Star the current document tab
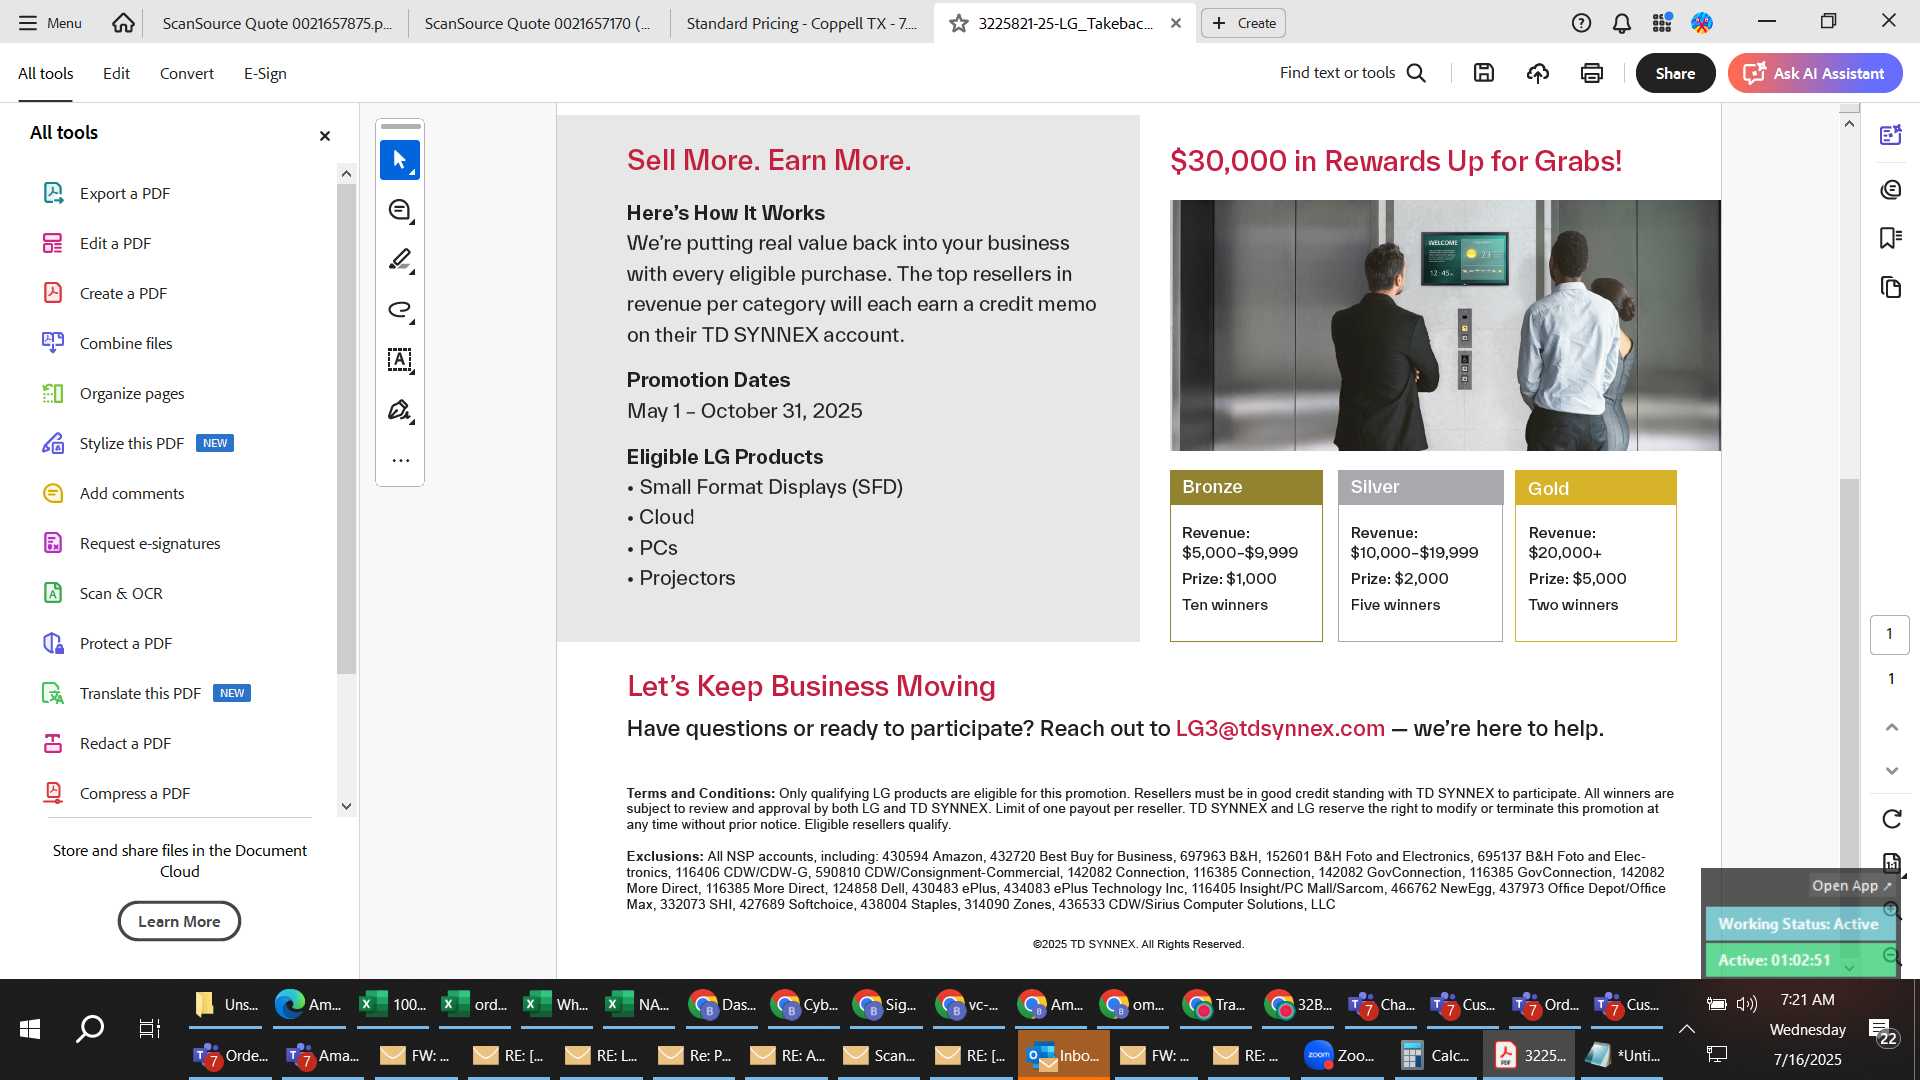Screen dimensions: 1920x1080 pyautogui.click(x=958, y=23)
